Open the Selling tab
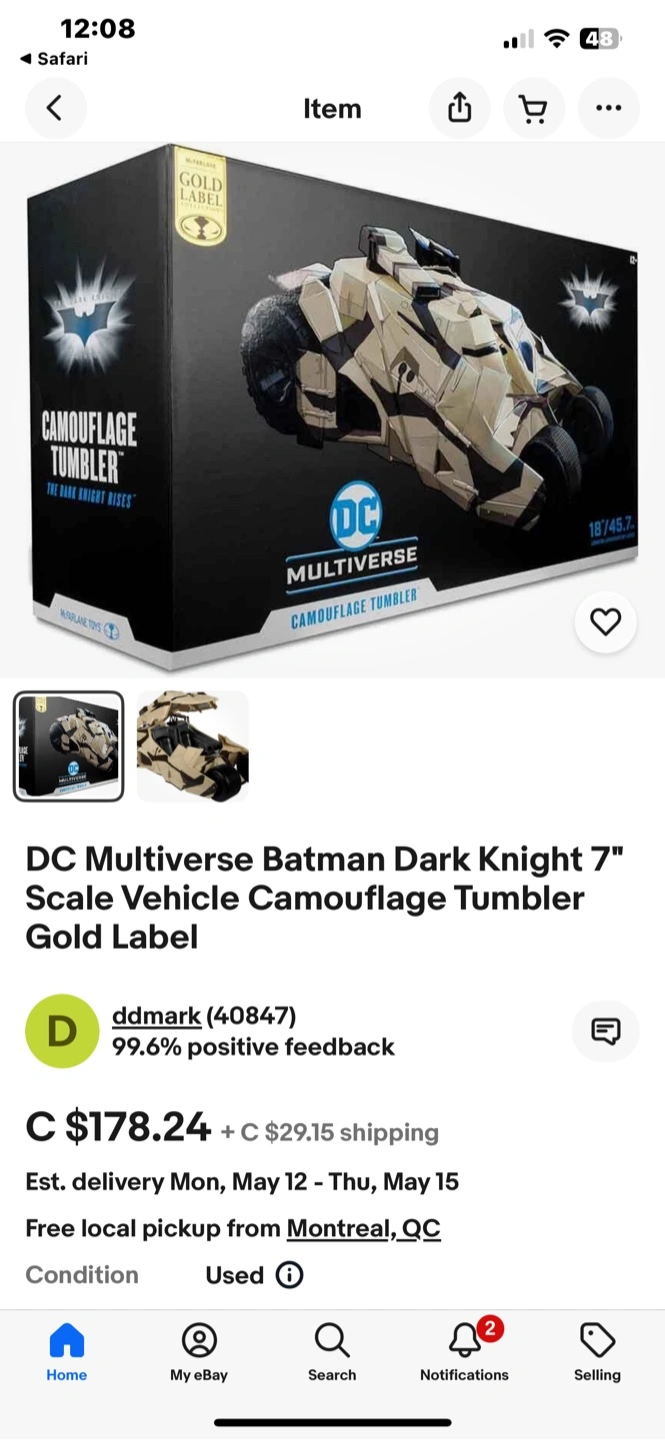This screenshot has height=1440, width=665. (x=597, y=1353)
